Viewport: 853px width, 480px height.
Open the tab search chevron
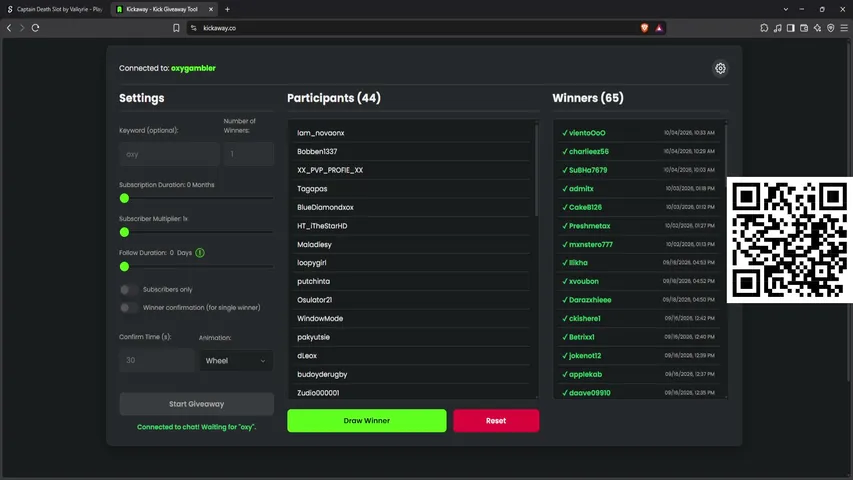pos(786,9)
